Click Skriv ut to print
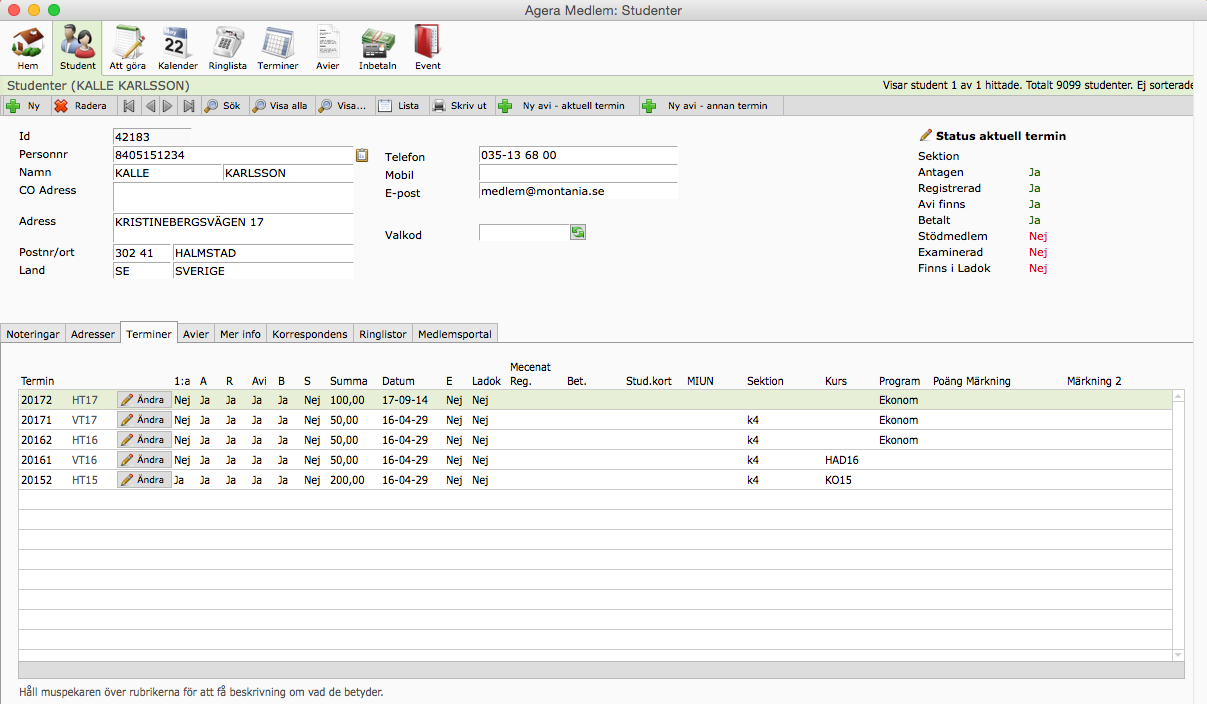Screen dimensions: 1207x704 [460, 106]
